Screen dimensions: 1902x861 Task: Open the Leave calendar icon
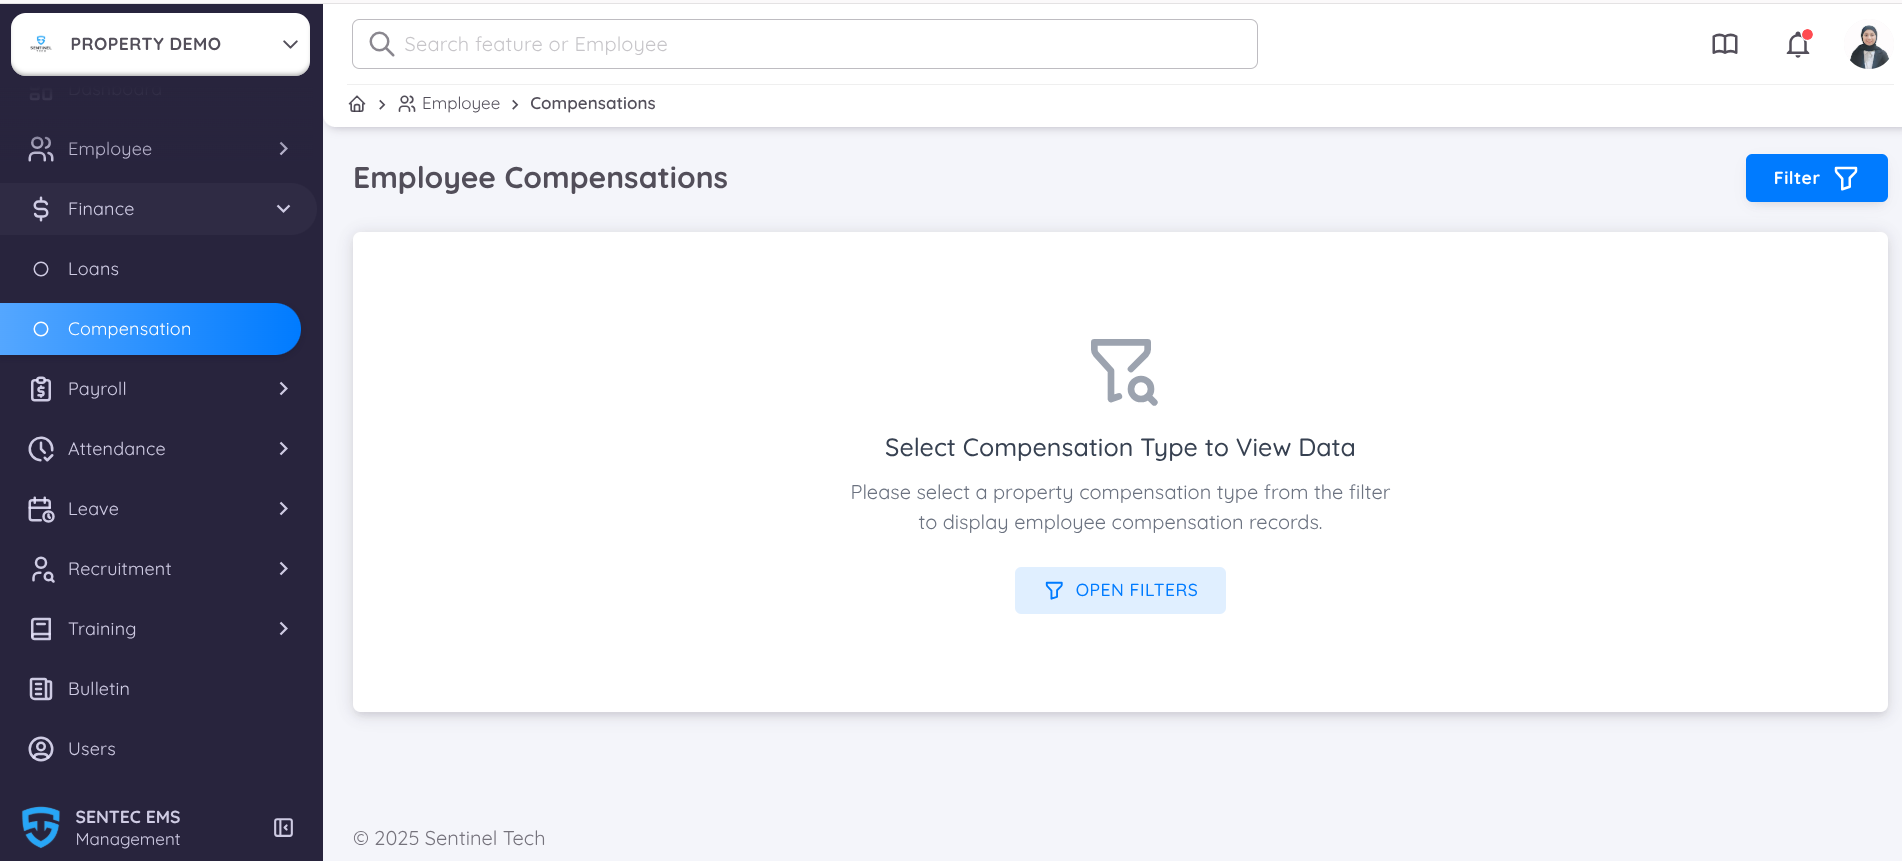click(x=40, y=509)
